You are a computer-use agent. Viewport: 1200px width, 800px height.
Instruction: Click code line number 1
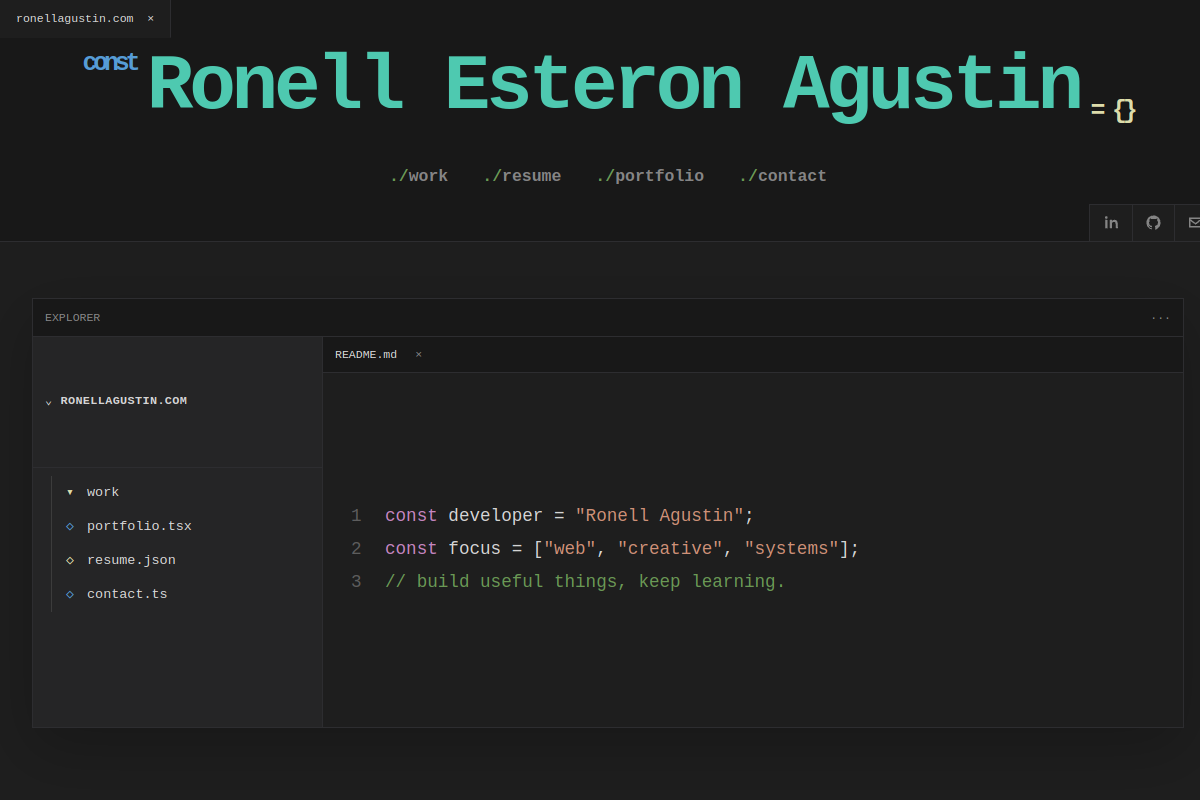coord(356,516)
